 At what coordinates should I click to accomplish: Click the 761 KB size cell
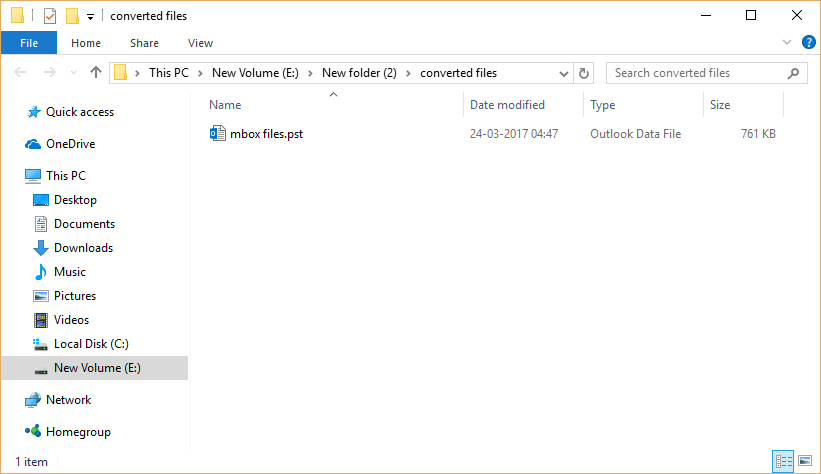coord(758,134)
